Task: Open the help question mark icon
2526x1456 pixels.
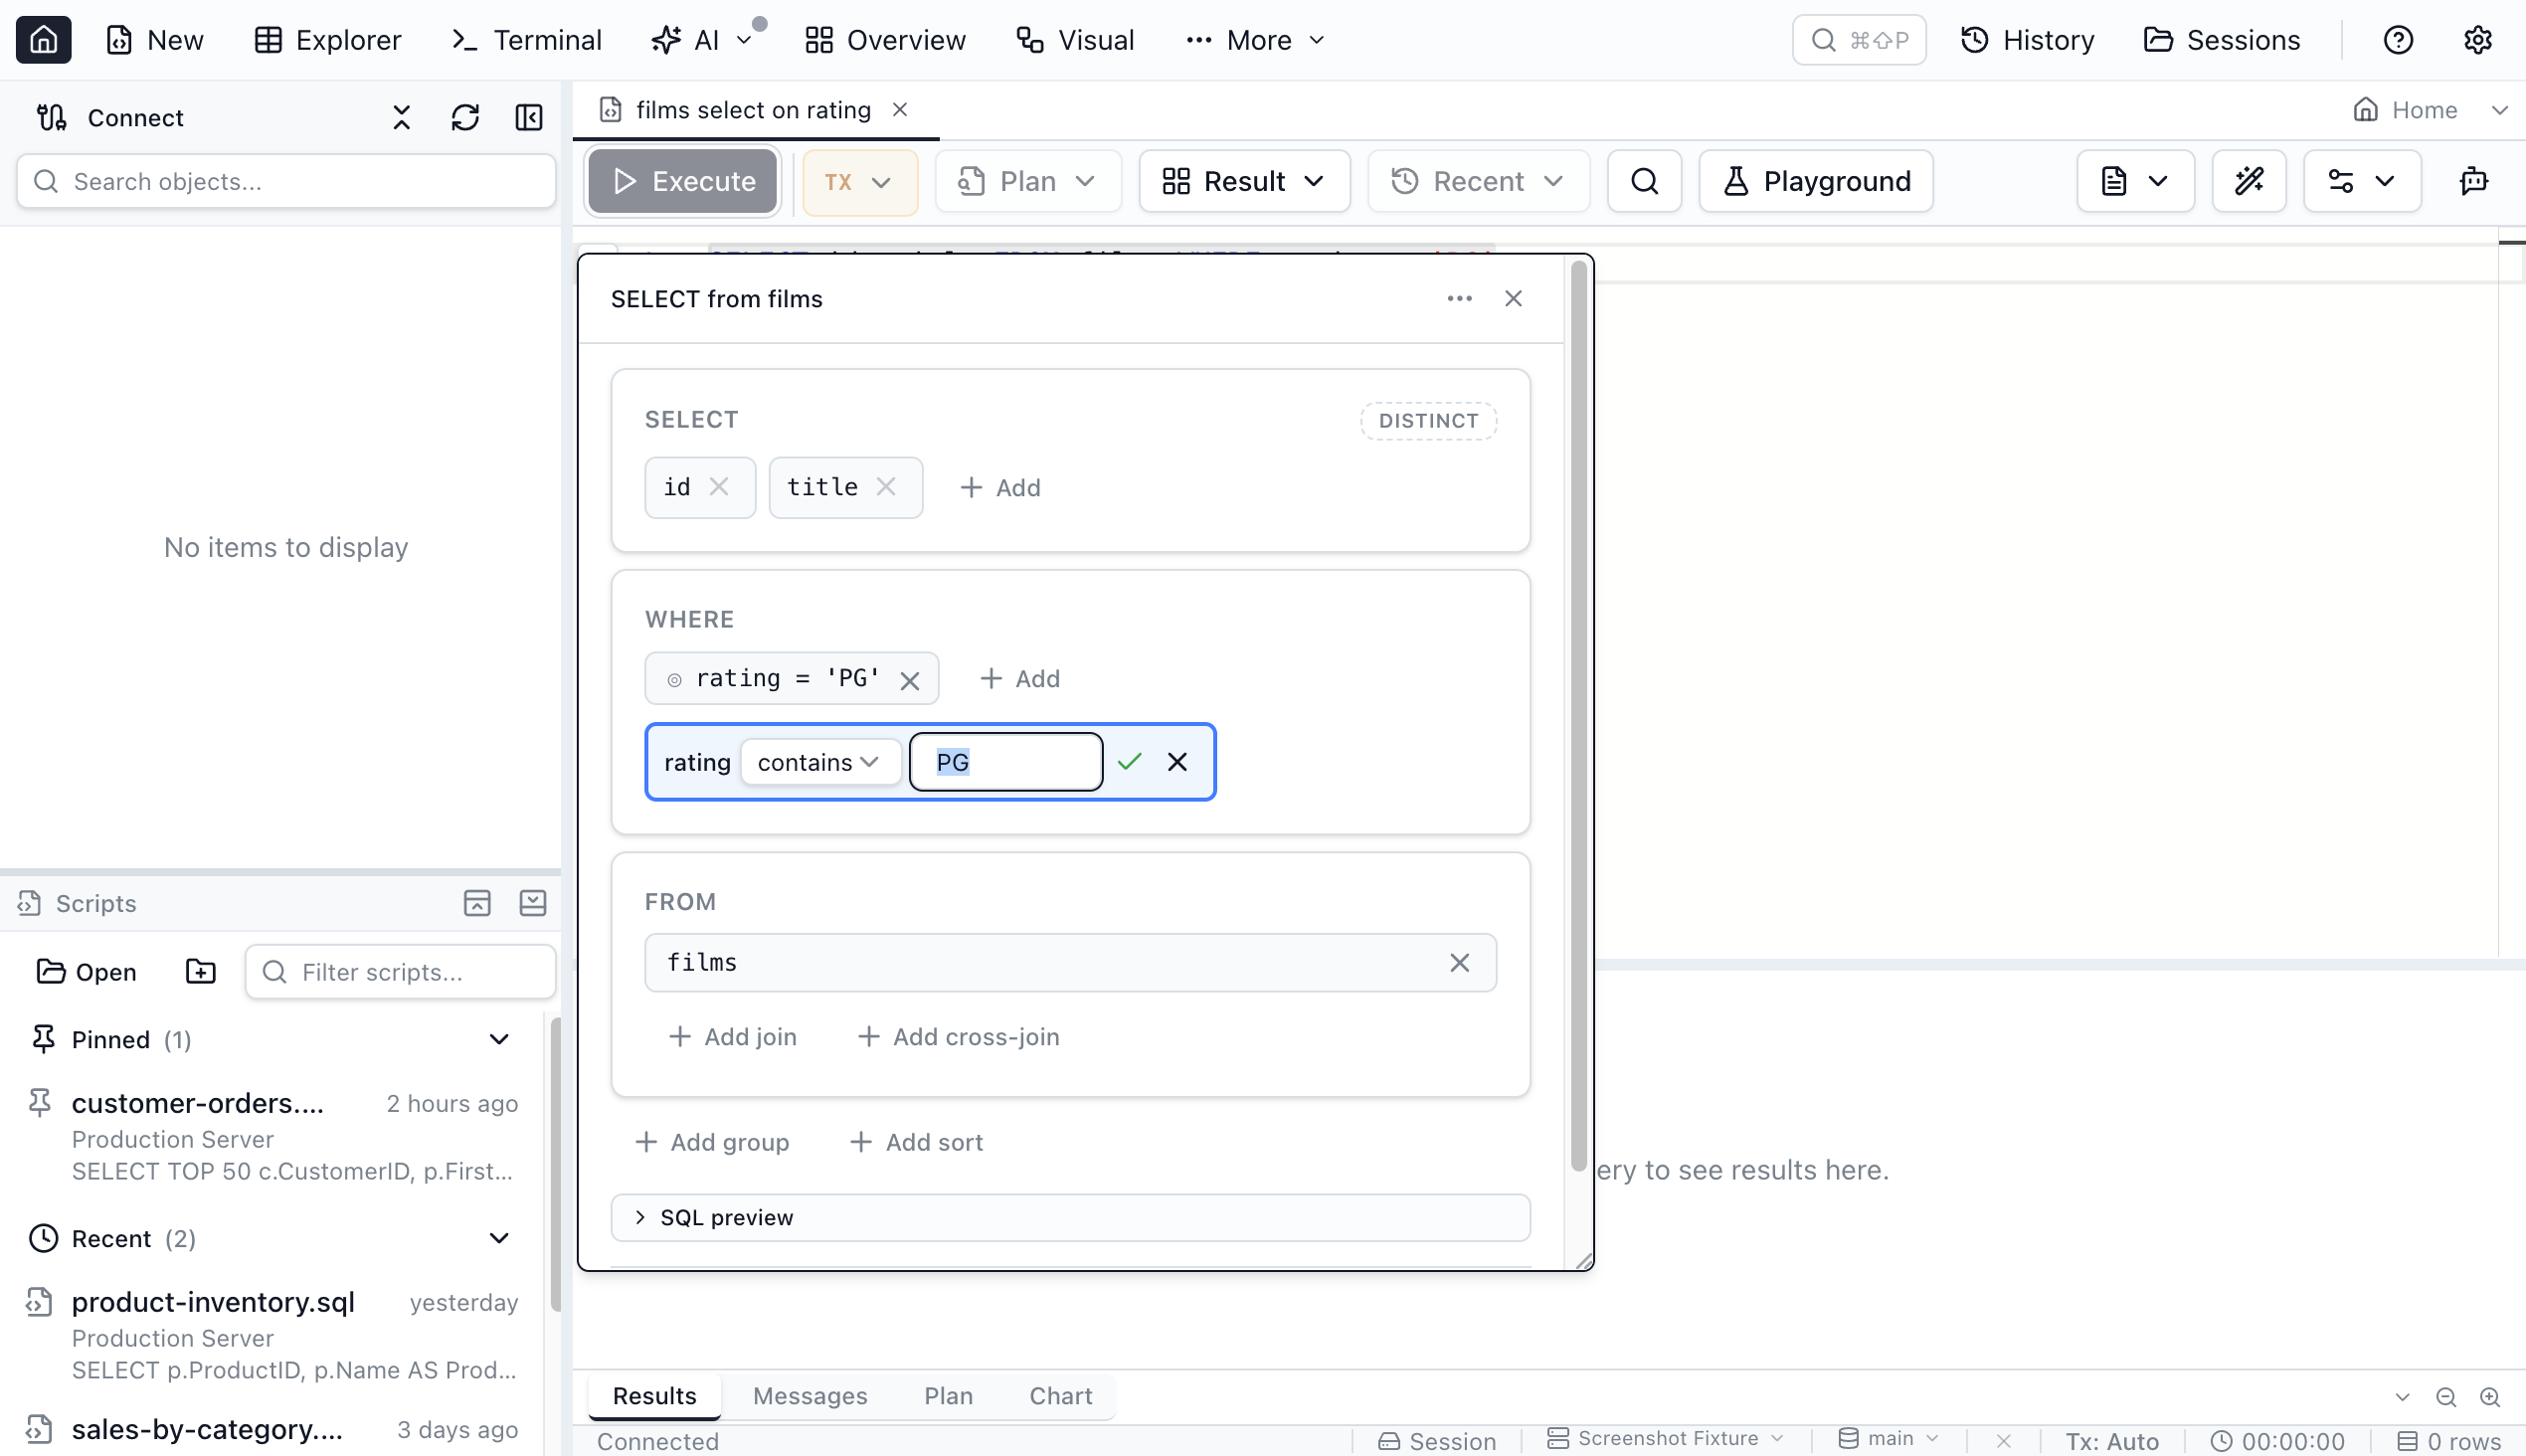Action: (x=2398, y=40)
